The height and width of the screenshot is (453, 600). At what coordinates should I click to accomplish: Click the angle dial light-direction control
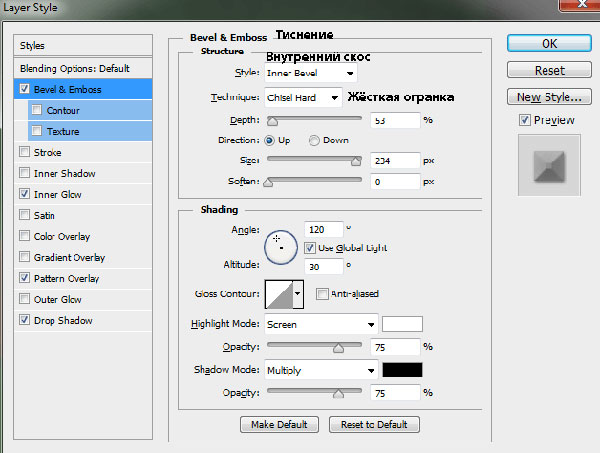280,247
